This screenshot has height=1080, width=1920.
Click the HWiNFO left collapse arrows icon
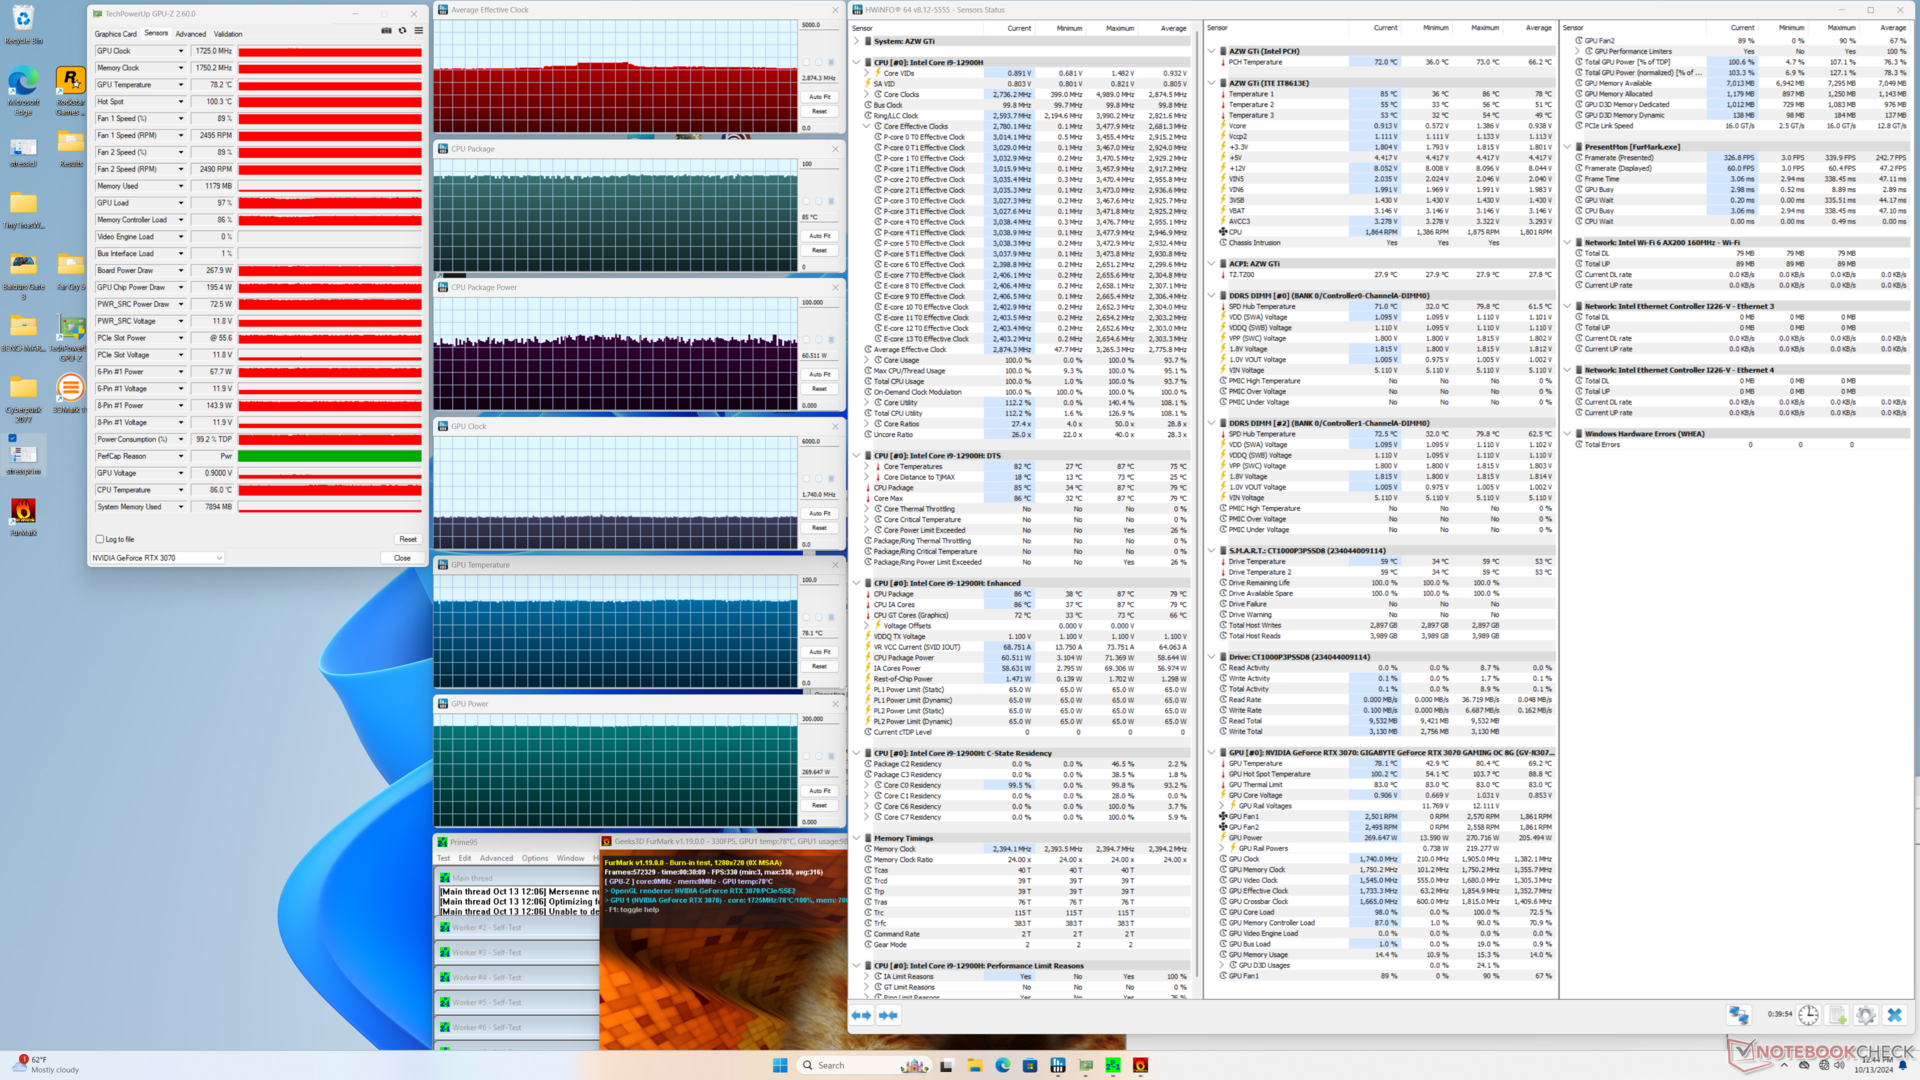(861, 1015)
